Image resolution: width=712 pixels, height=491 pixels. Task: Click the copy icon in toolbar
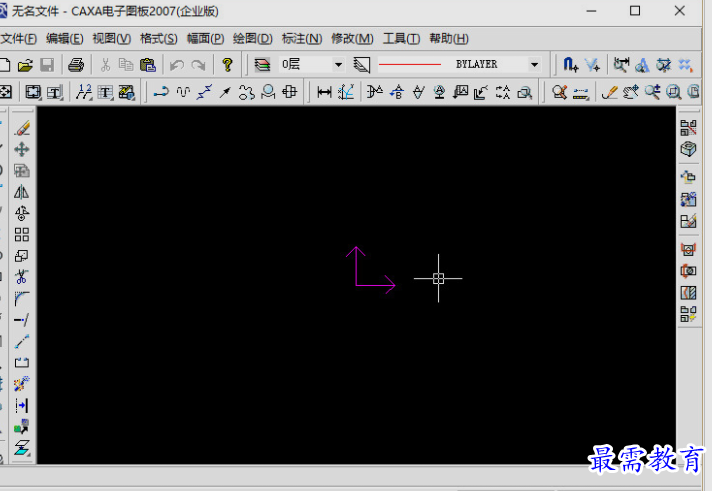(x=126, y=65)
